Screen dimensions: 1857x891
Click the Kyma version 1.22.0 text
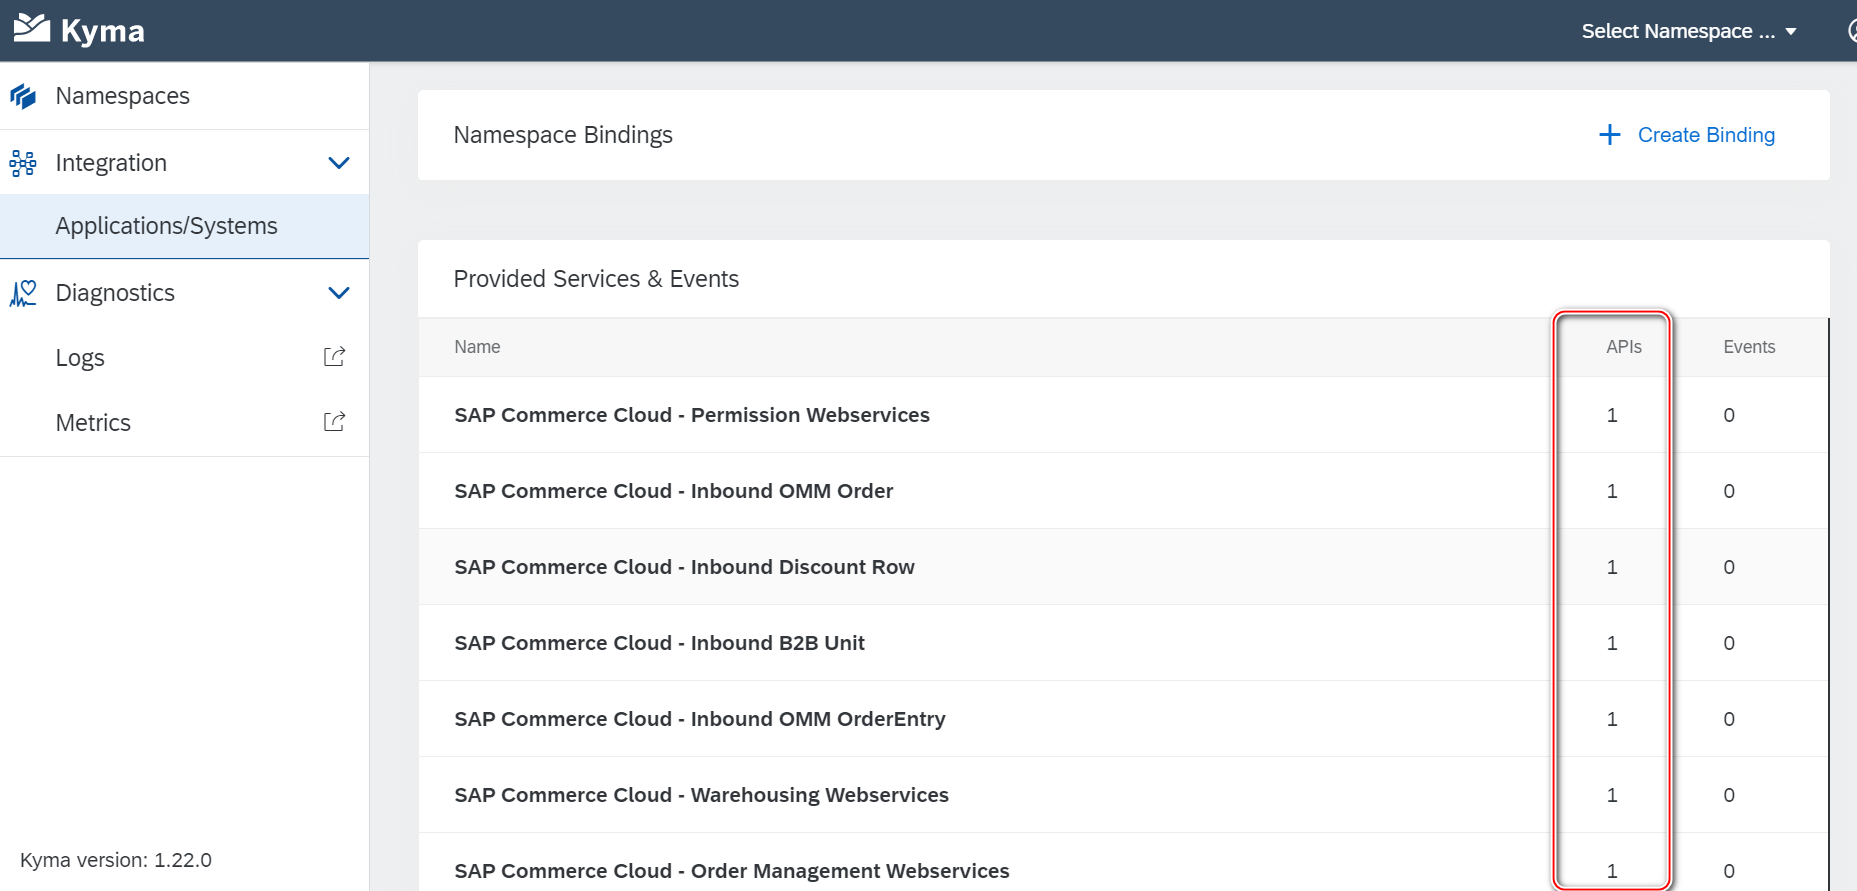(116, 860)
